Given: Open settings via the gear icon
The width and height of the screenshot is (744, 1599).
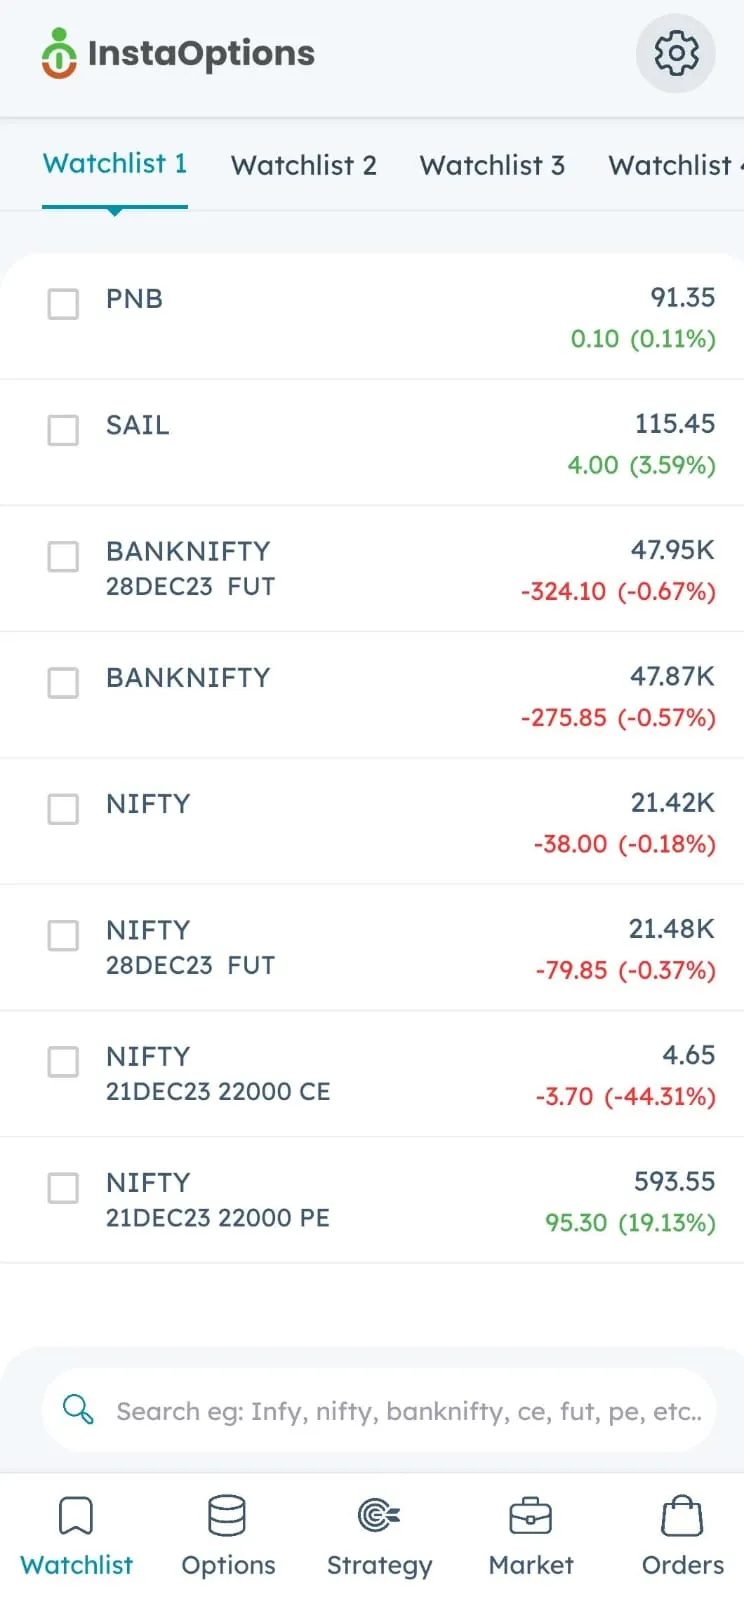Looking at the screenshot, I should (676, 53).
